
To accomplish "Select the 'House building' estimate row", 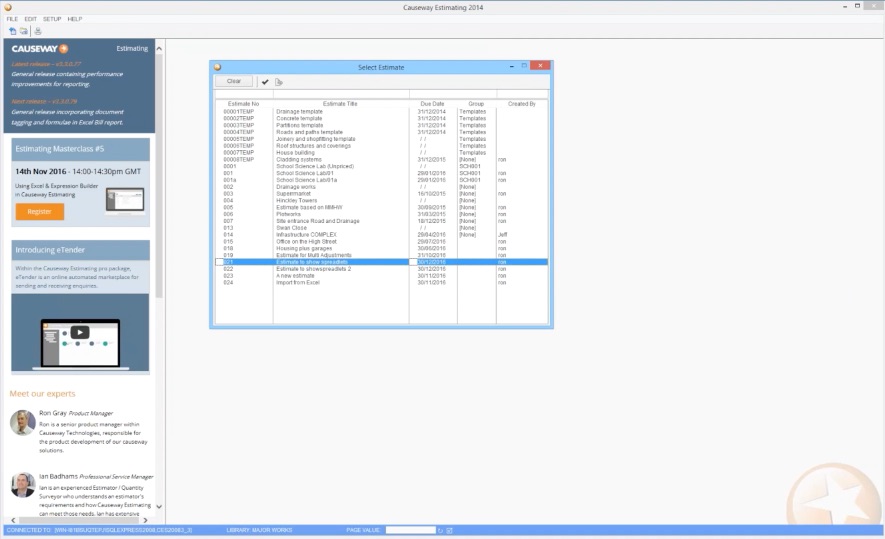I will (382, 153).
